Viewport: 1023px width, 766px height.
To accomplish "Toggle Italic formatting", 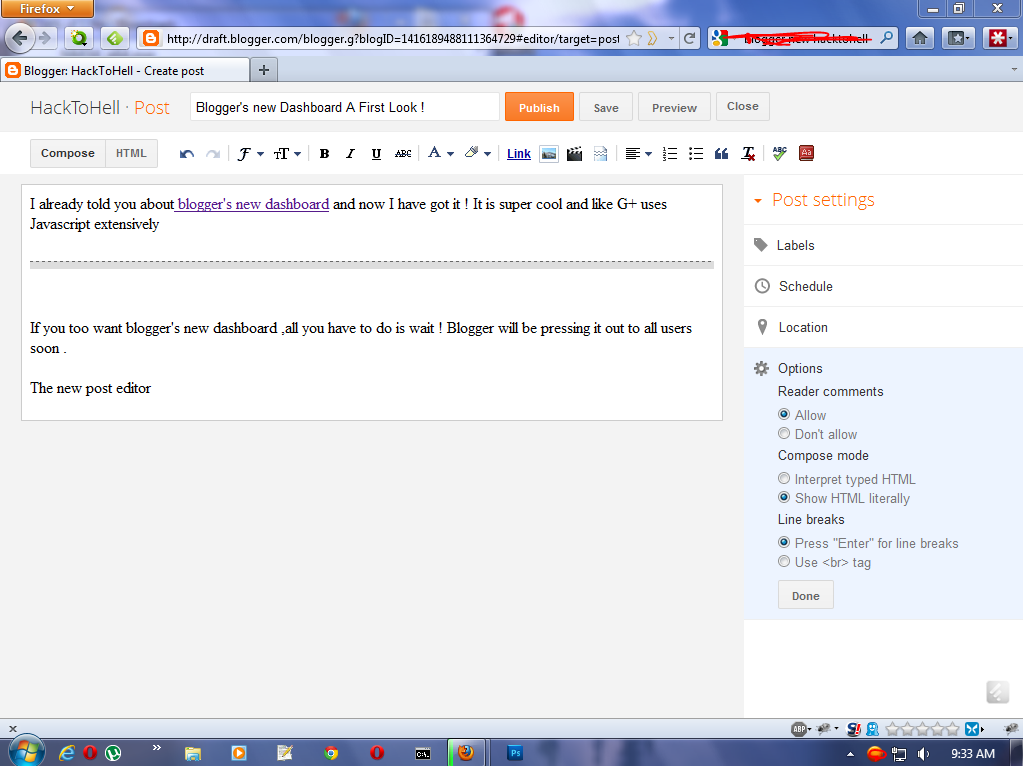I will tap(350, 154).
